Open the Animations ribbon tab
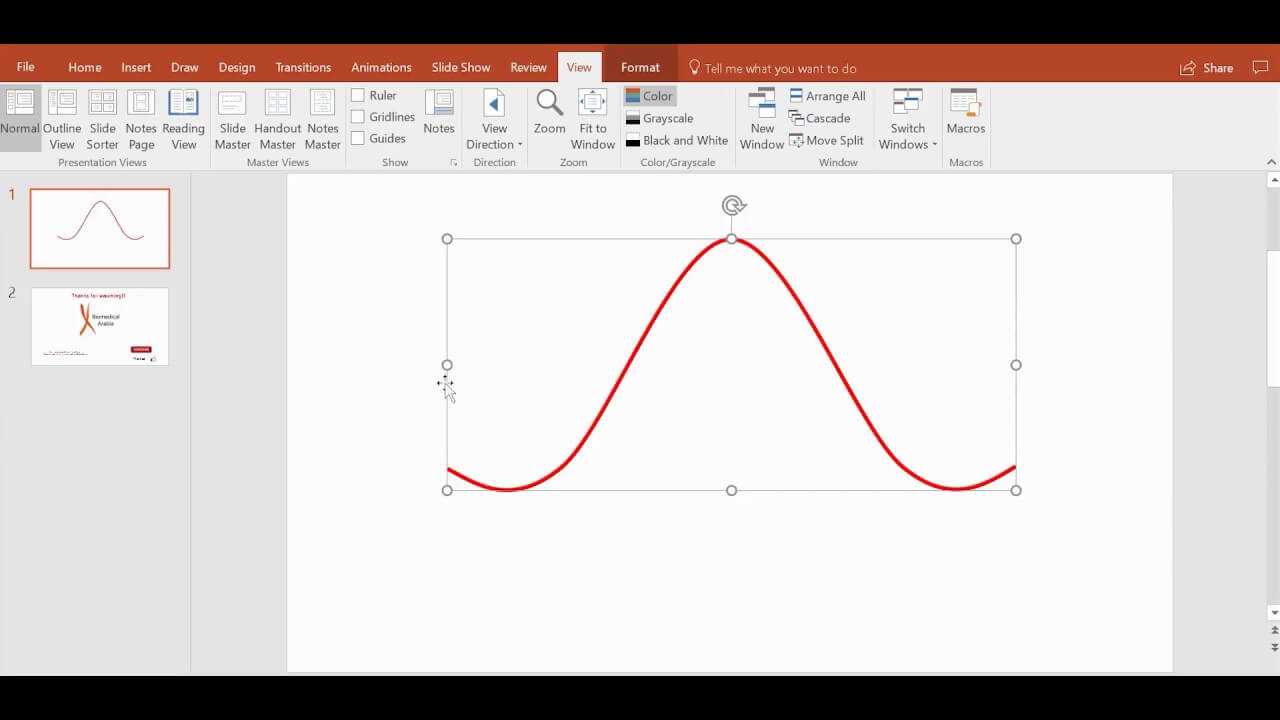Screen dimensions: 1280x720 381,68
